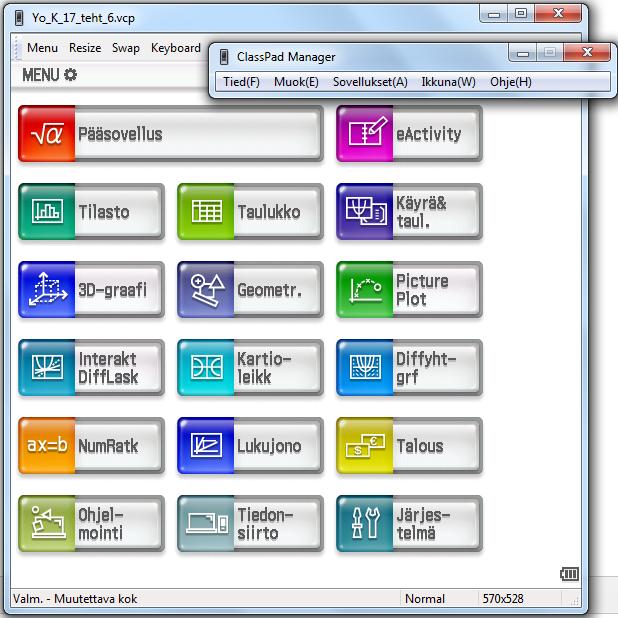Viewport: 618px width, 618px height.
Task: Minimize the Yo_K_17_teht_6.vcp window
Action: [x=493, y=14]
